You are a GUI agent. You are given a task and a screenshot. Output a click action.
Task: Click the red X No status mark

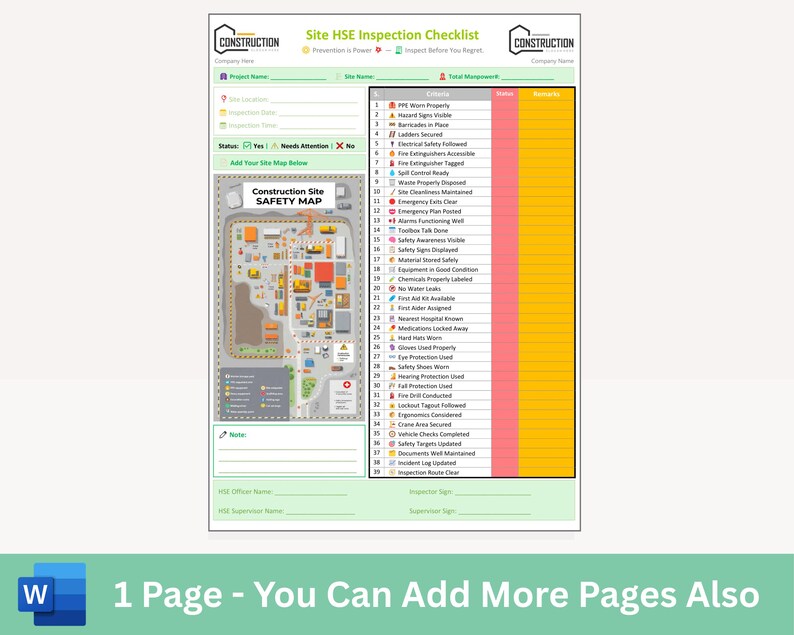click(x=339, y=146)
